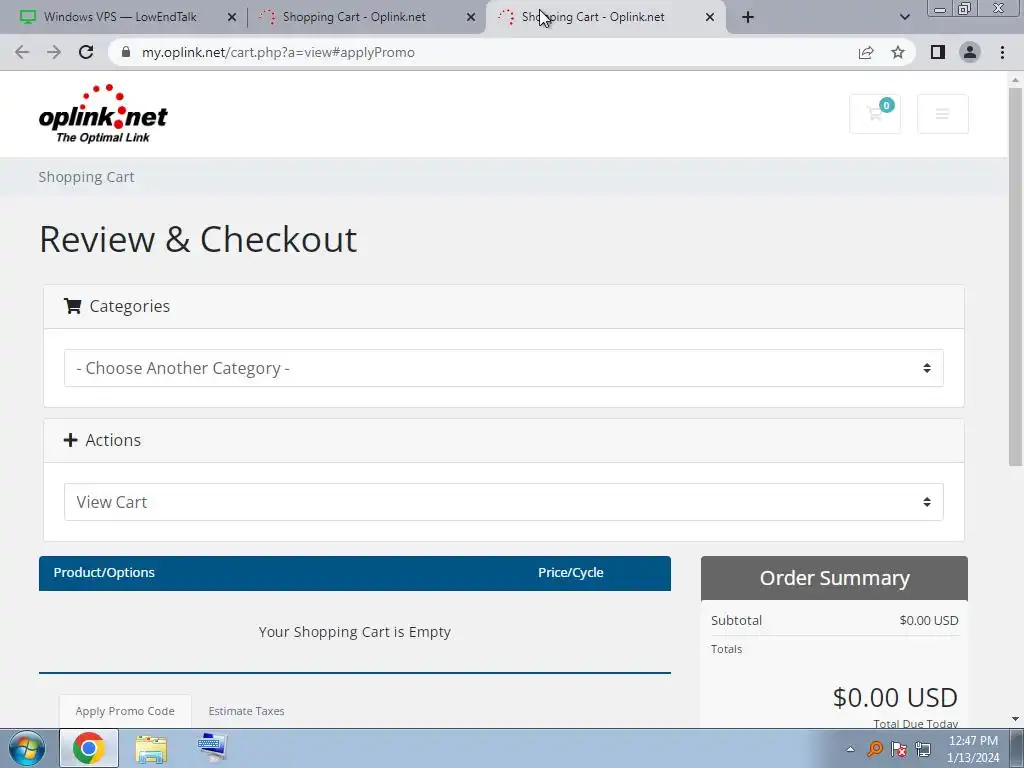Click the Order Summary header
1024x768 pixels.
[834, 578]
